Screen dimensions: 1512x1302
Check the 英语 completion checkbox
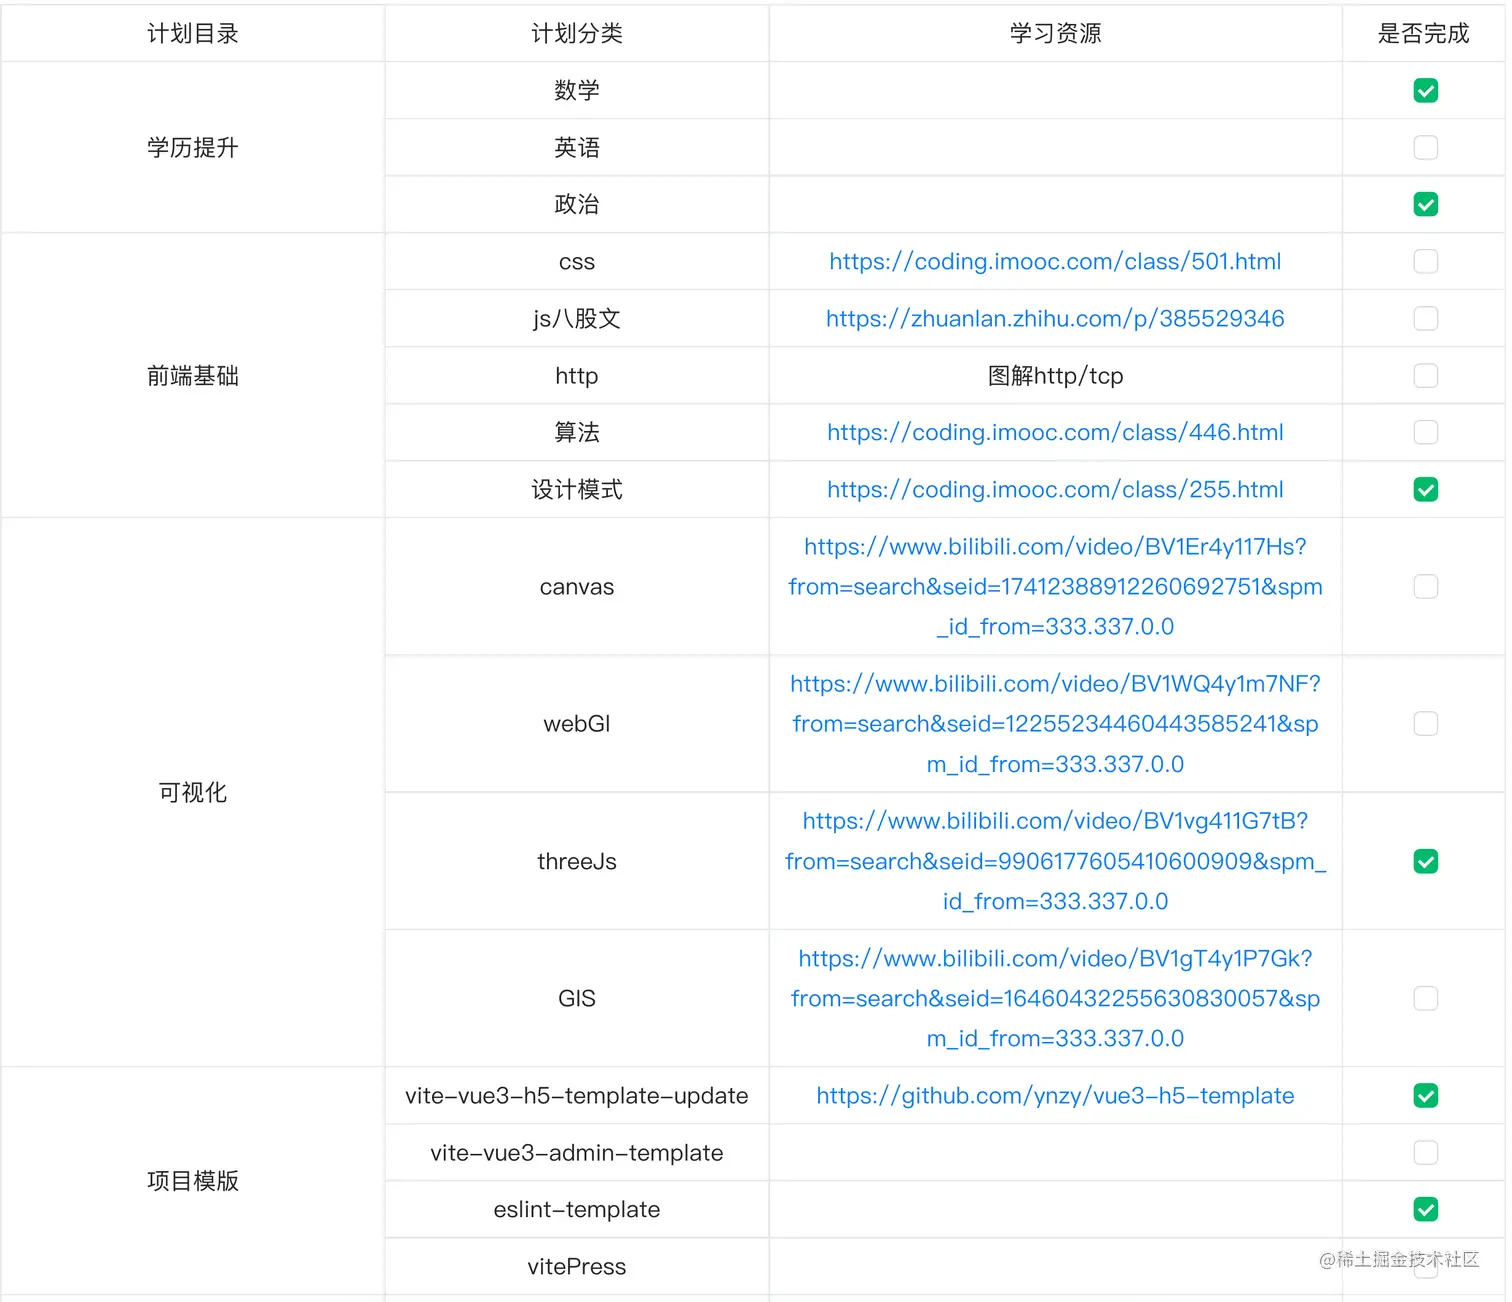[1425, 148]
